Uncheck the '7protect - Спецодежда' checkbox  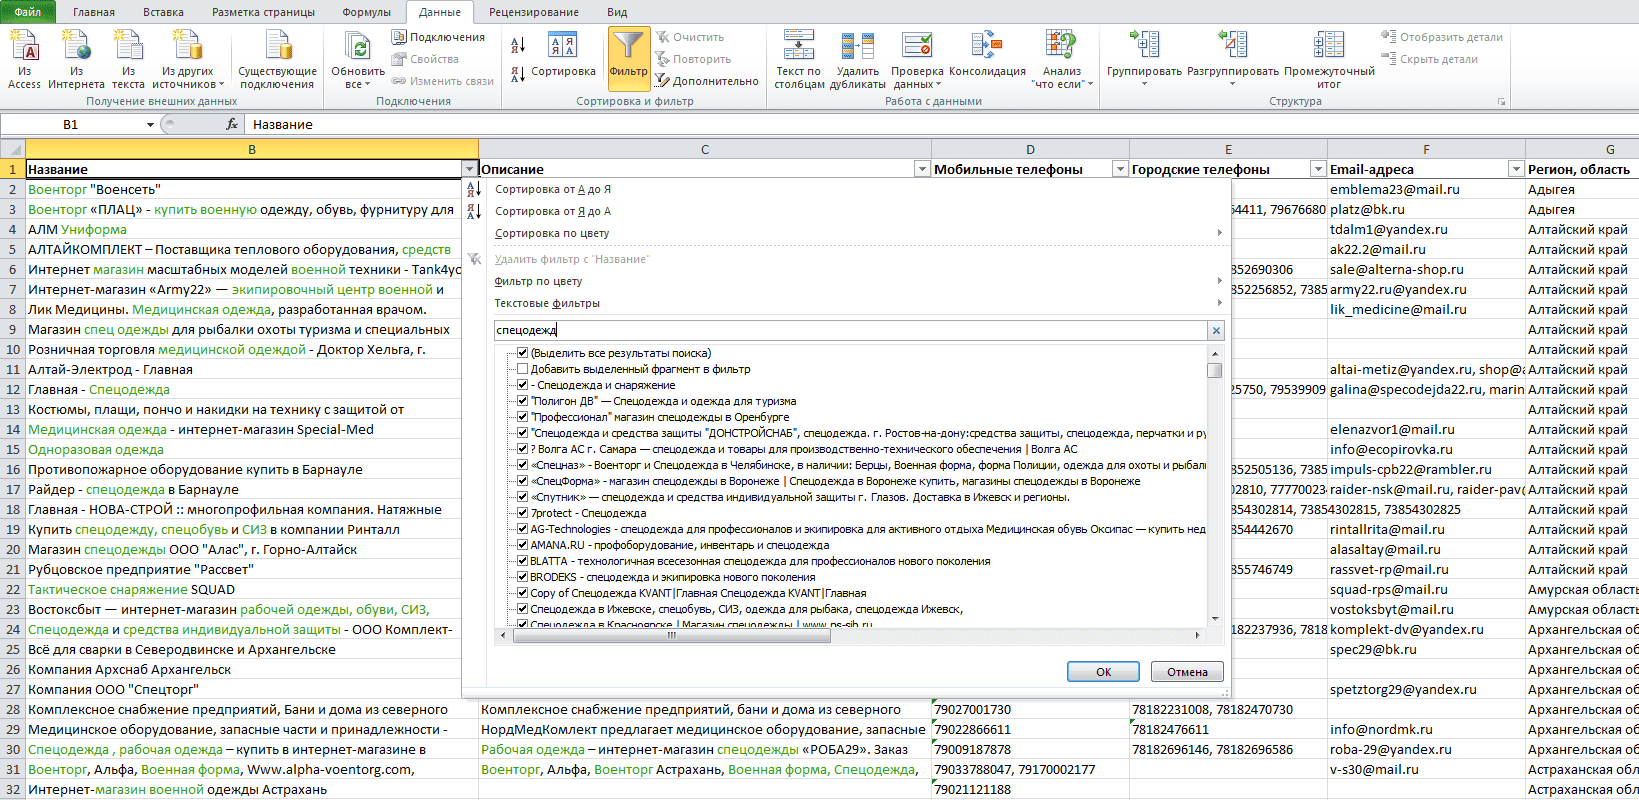click(x=522, y=513)
